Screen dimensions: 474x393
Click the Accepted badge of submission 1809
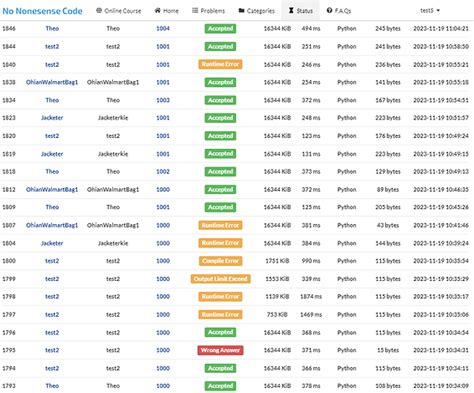click(220, 207)
